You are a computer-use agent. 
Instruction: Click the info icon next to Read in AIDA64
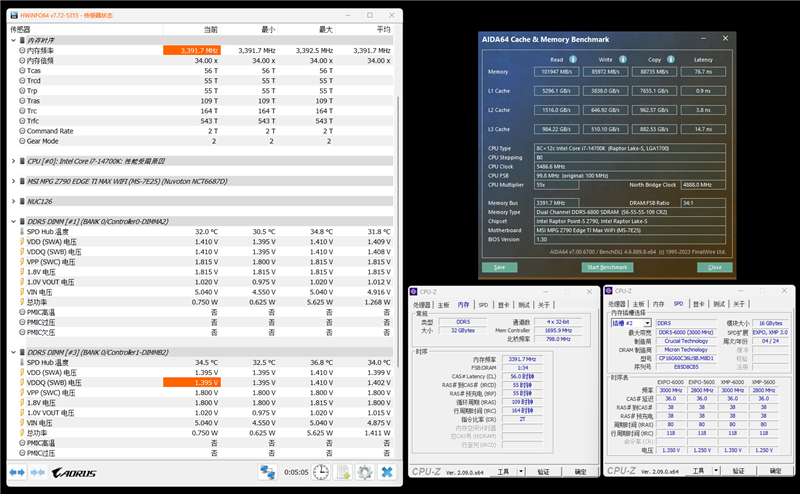573,59
